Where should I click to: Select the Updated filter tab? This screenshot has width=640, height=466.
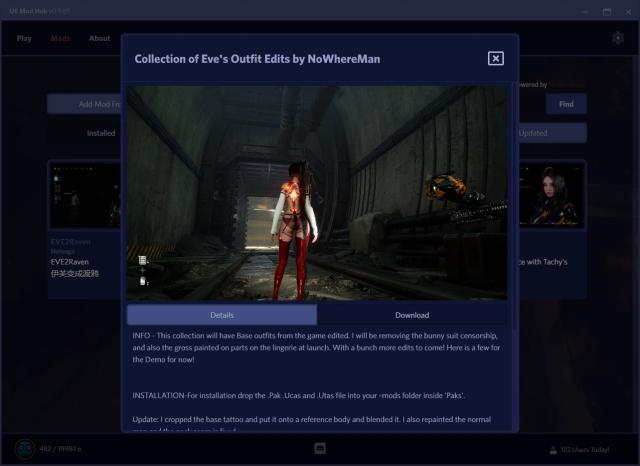pyautogui.click(x=553, y=133)
